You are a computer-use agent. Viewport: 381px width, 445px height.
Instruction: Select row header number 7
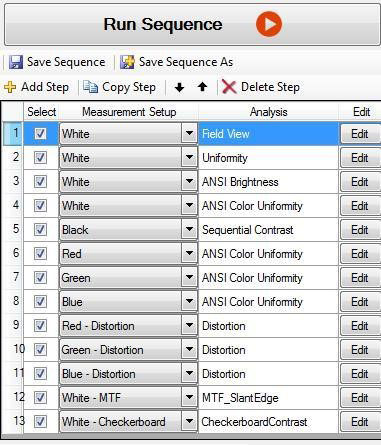tap(13, 277)
